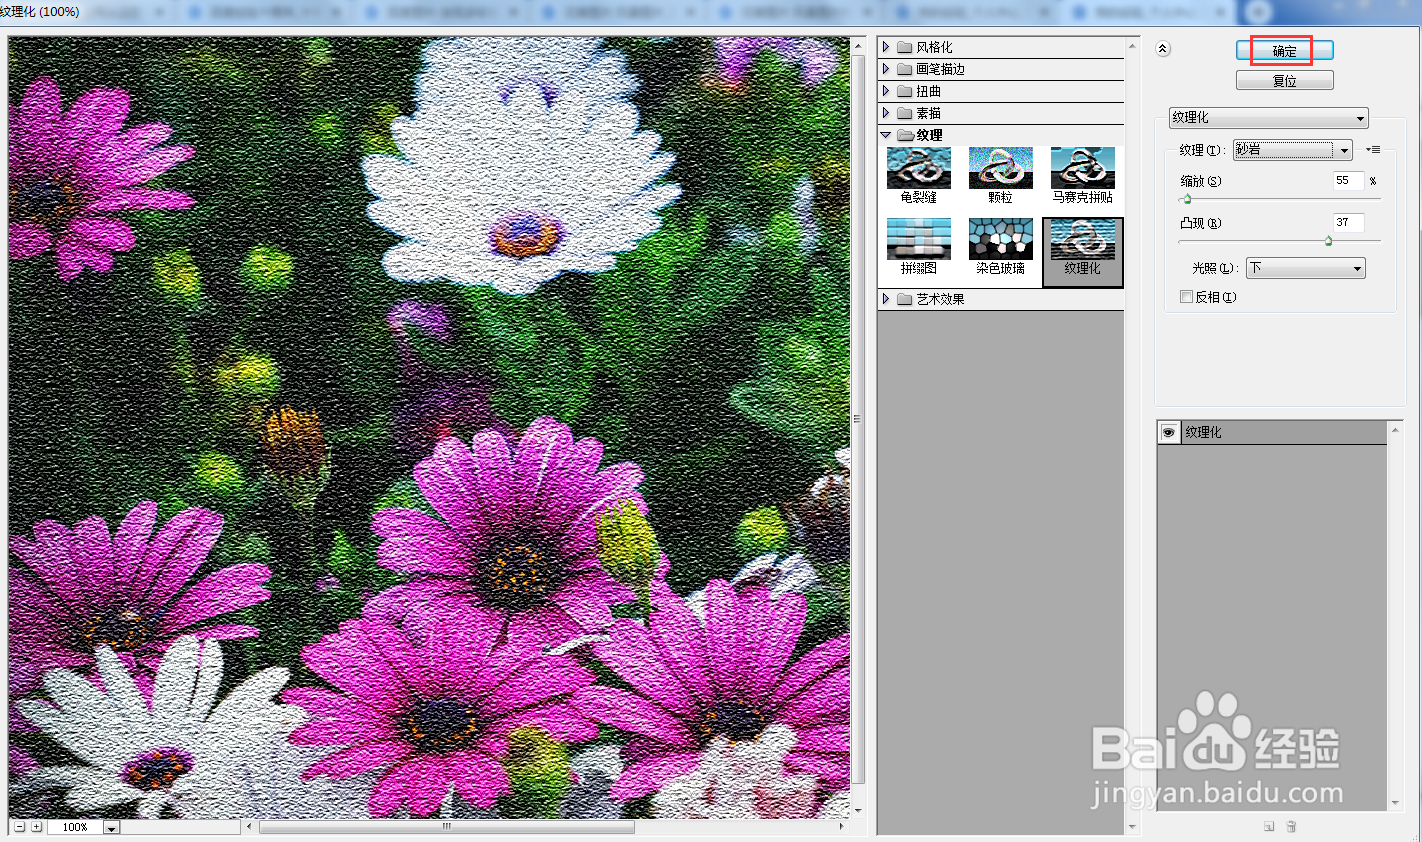Select the 纹理化 texturizer thumbnail
The width and height of the screenshot is (1422, 842).
[1082, 252]
